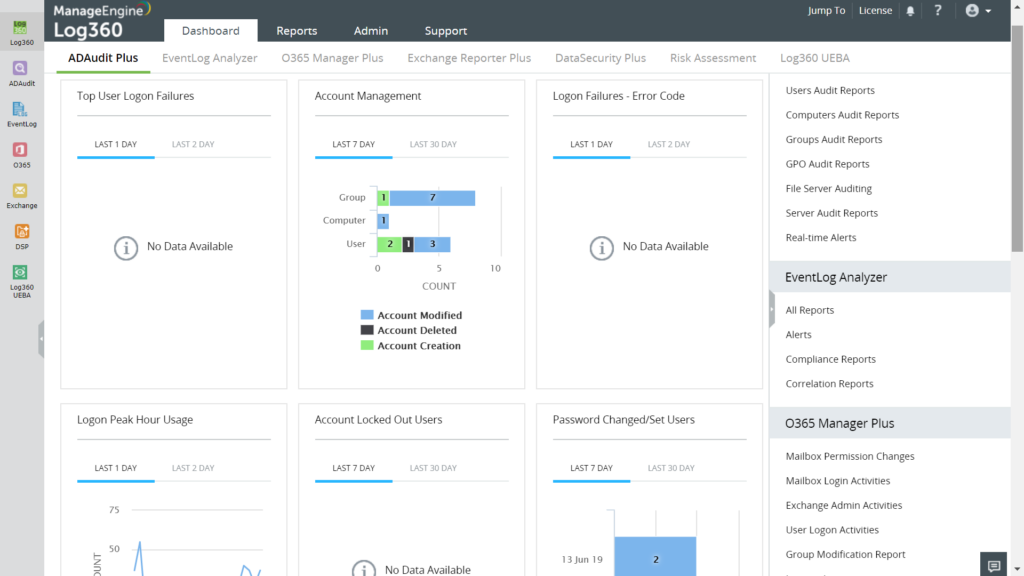Screen dimensions: 1024x576
Task: Collapse the right reports panel with its handle
Action: 772,310
